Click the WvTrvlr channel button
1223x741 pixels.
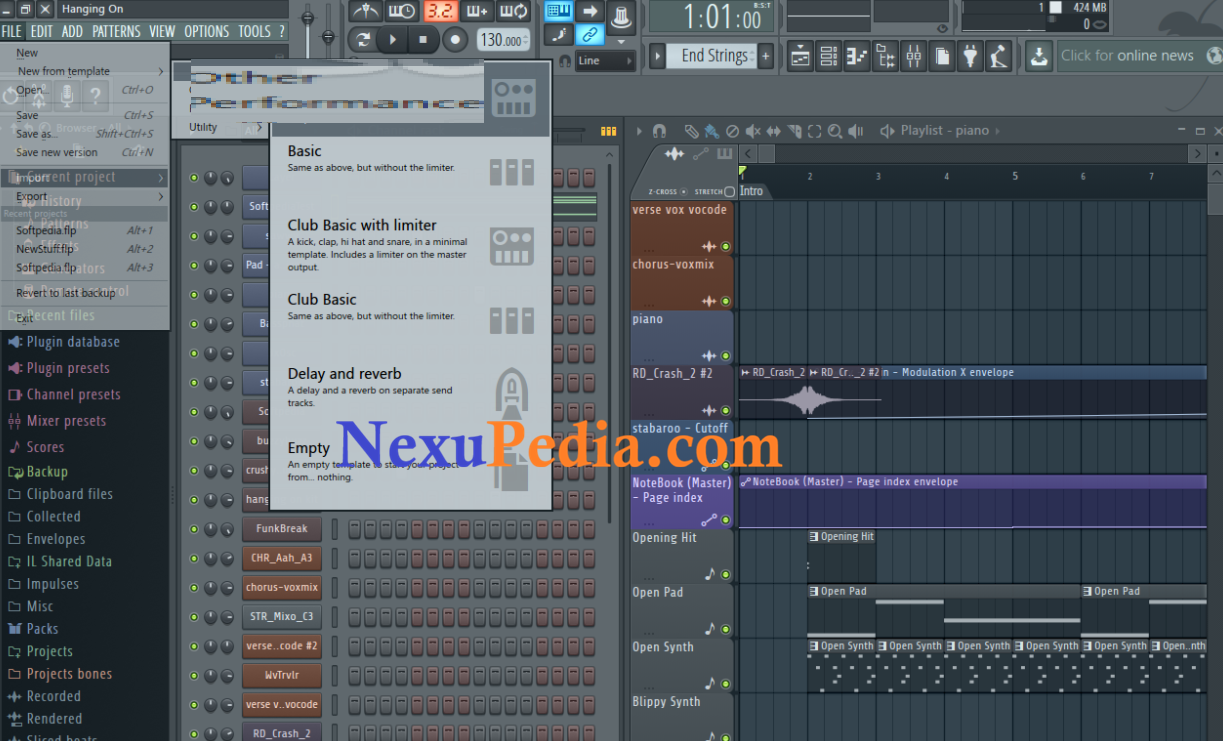[282, 675]
